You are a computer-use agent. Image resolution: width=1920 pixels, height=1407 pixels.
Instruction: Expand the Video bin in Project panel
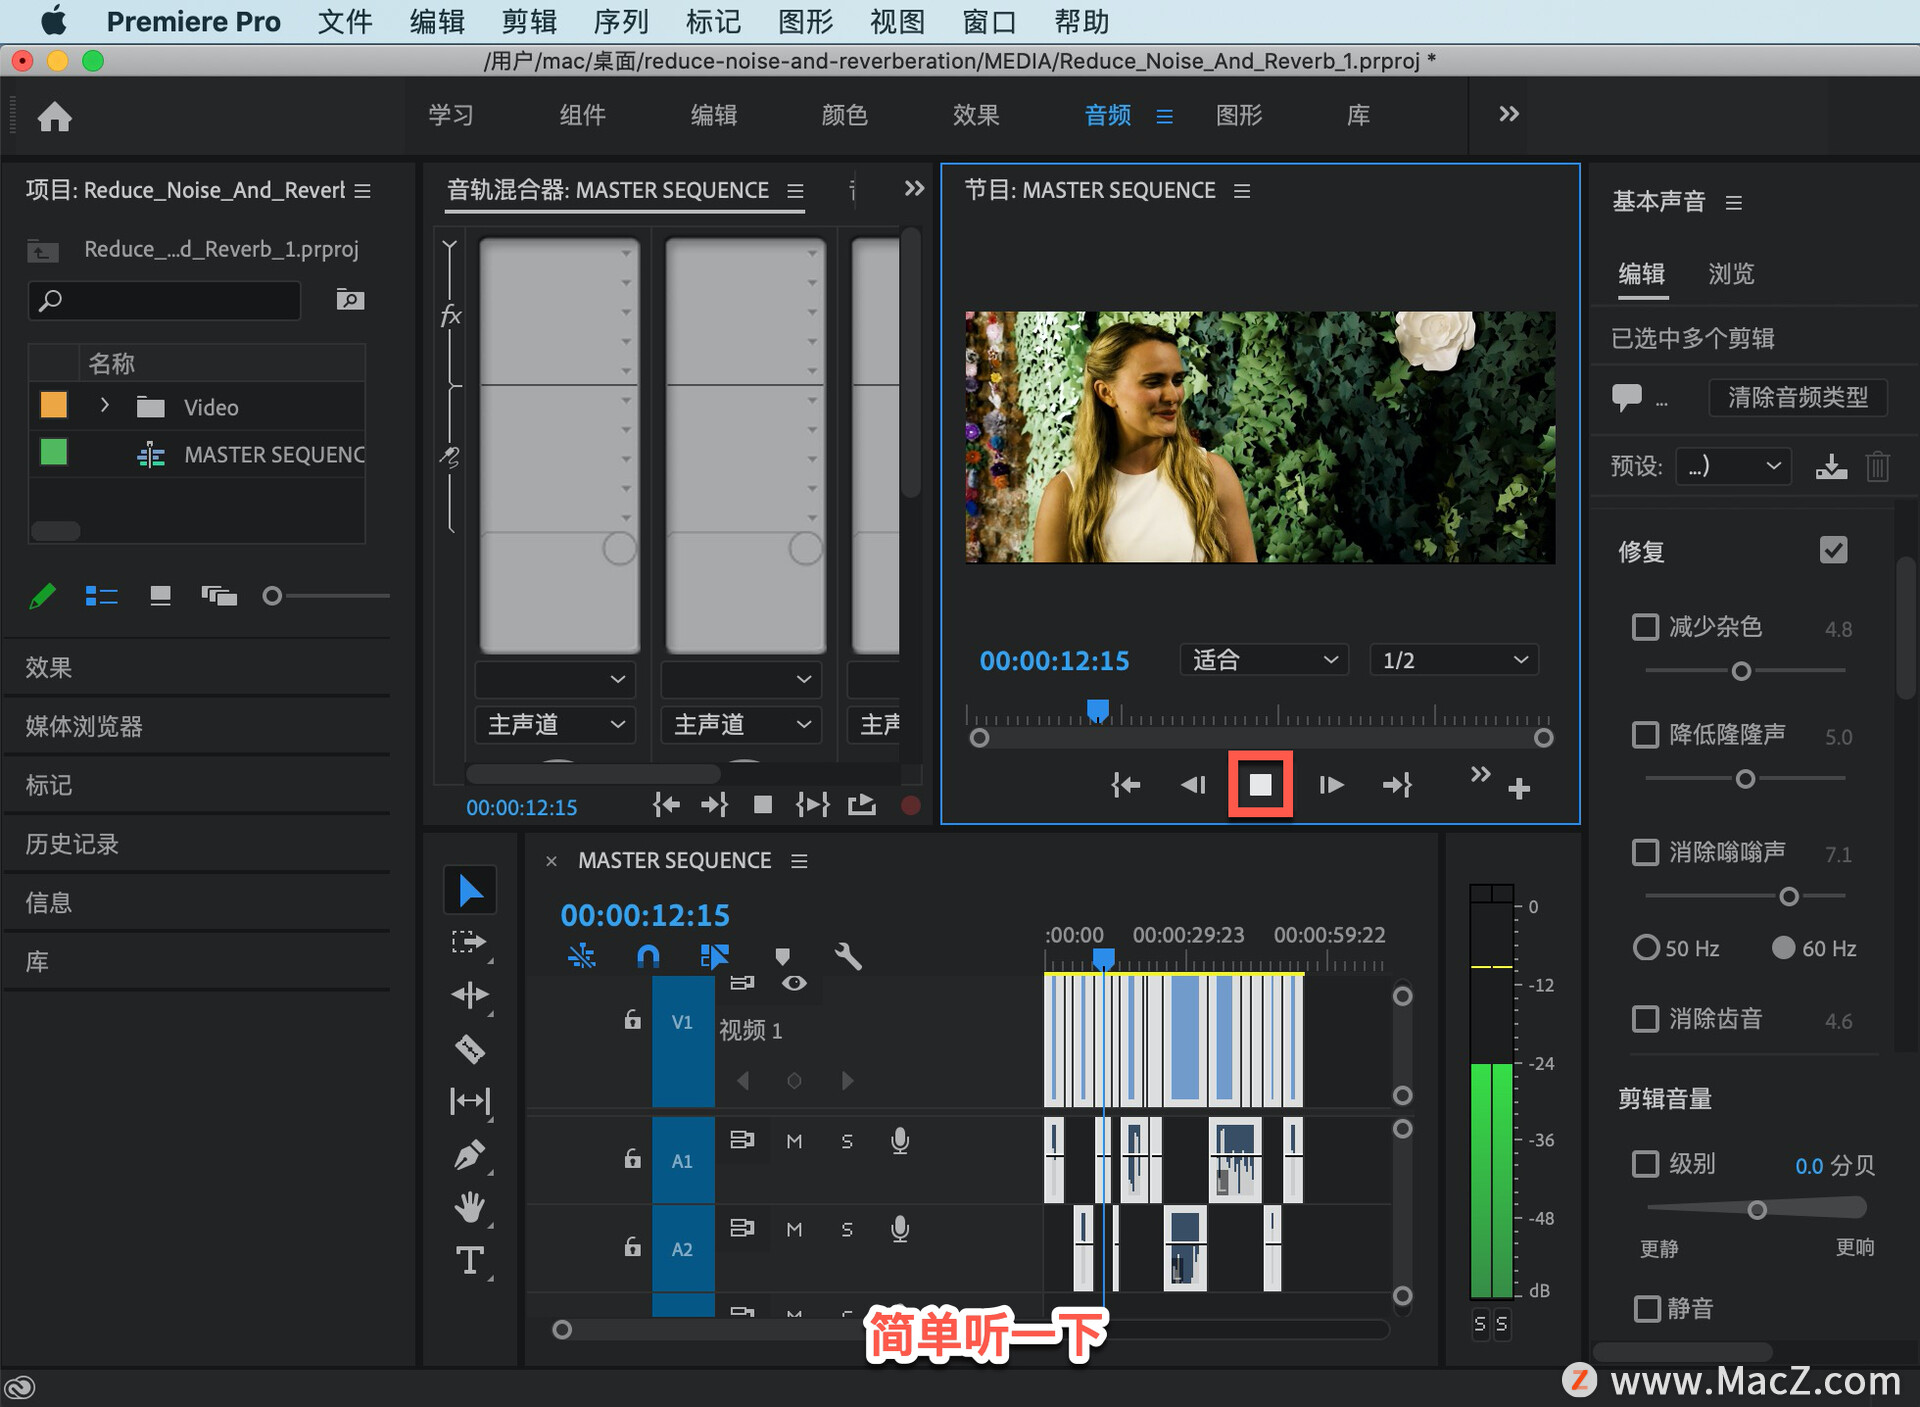[x=104, y=405]
